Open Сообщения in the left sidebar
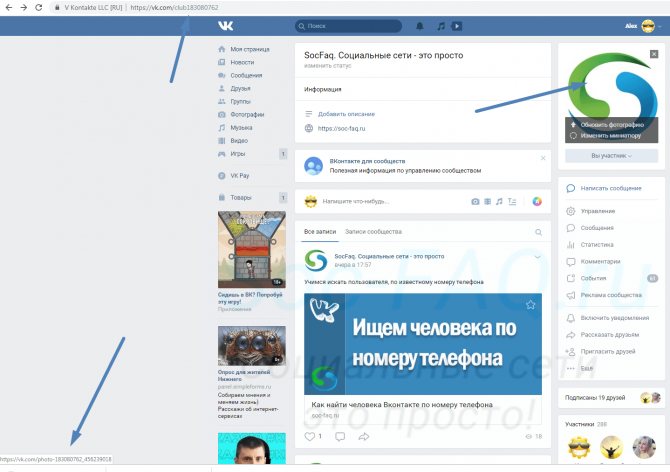Viewport: 670px width, 472px height. pyautogui.click(x=246, y=75)
